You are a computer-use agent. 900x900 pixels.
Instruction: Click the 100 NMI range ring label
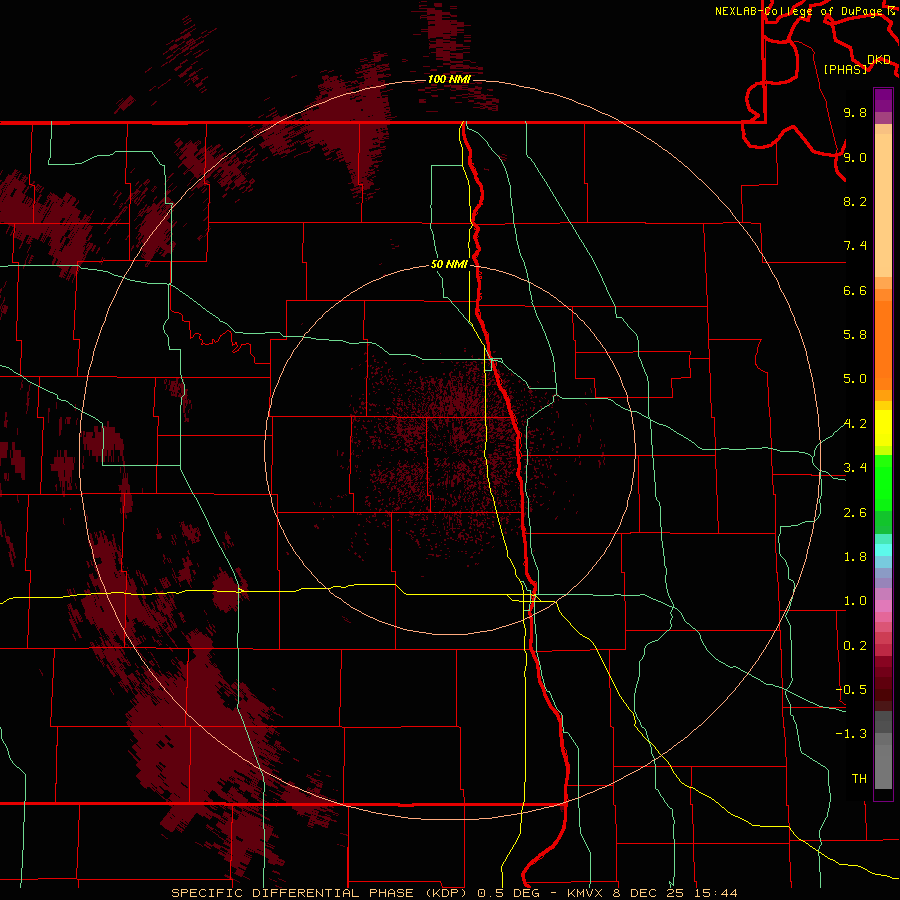[x=449, y=79]
